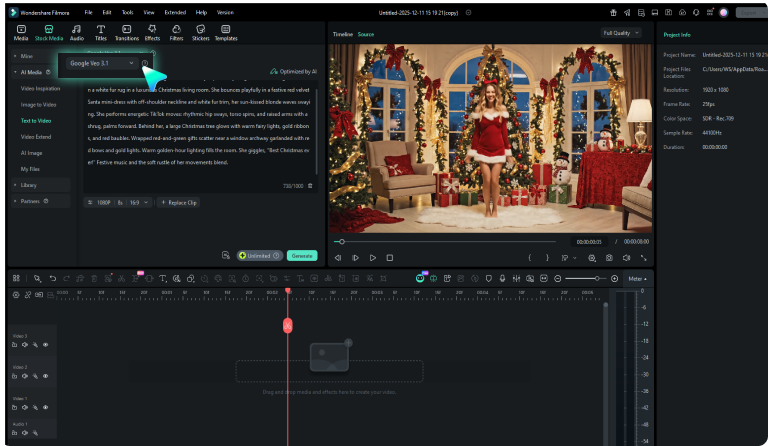
Task: Click the Undo icon in timeline toolbar
Action: coord(52,279)
